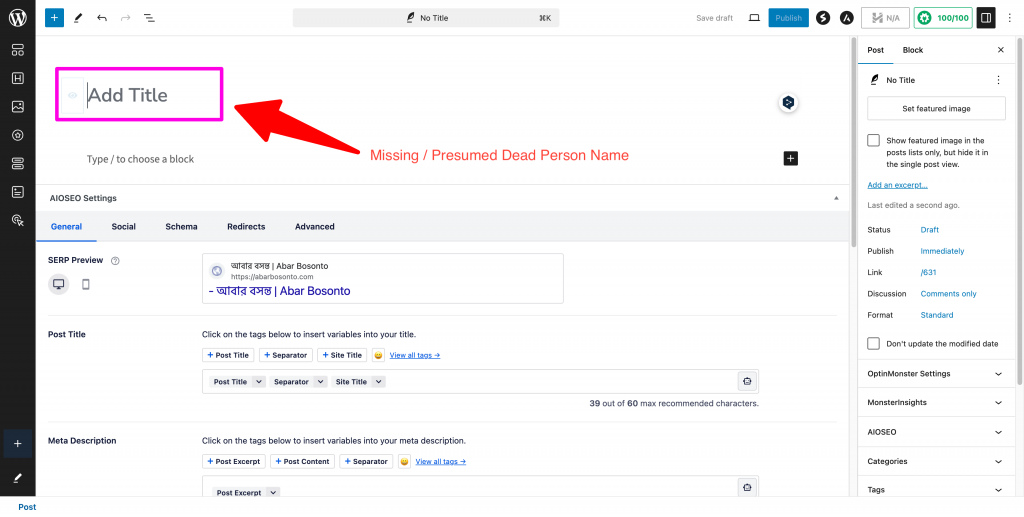Click the desktop preview icon in SERP Preview
Viewport: 1024px width, 517px height.
tap(59, 284)
